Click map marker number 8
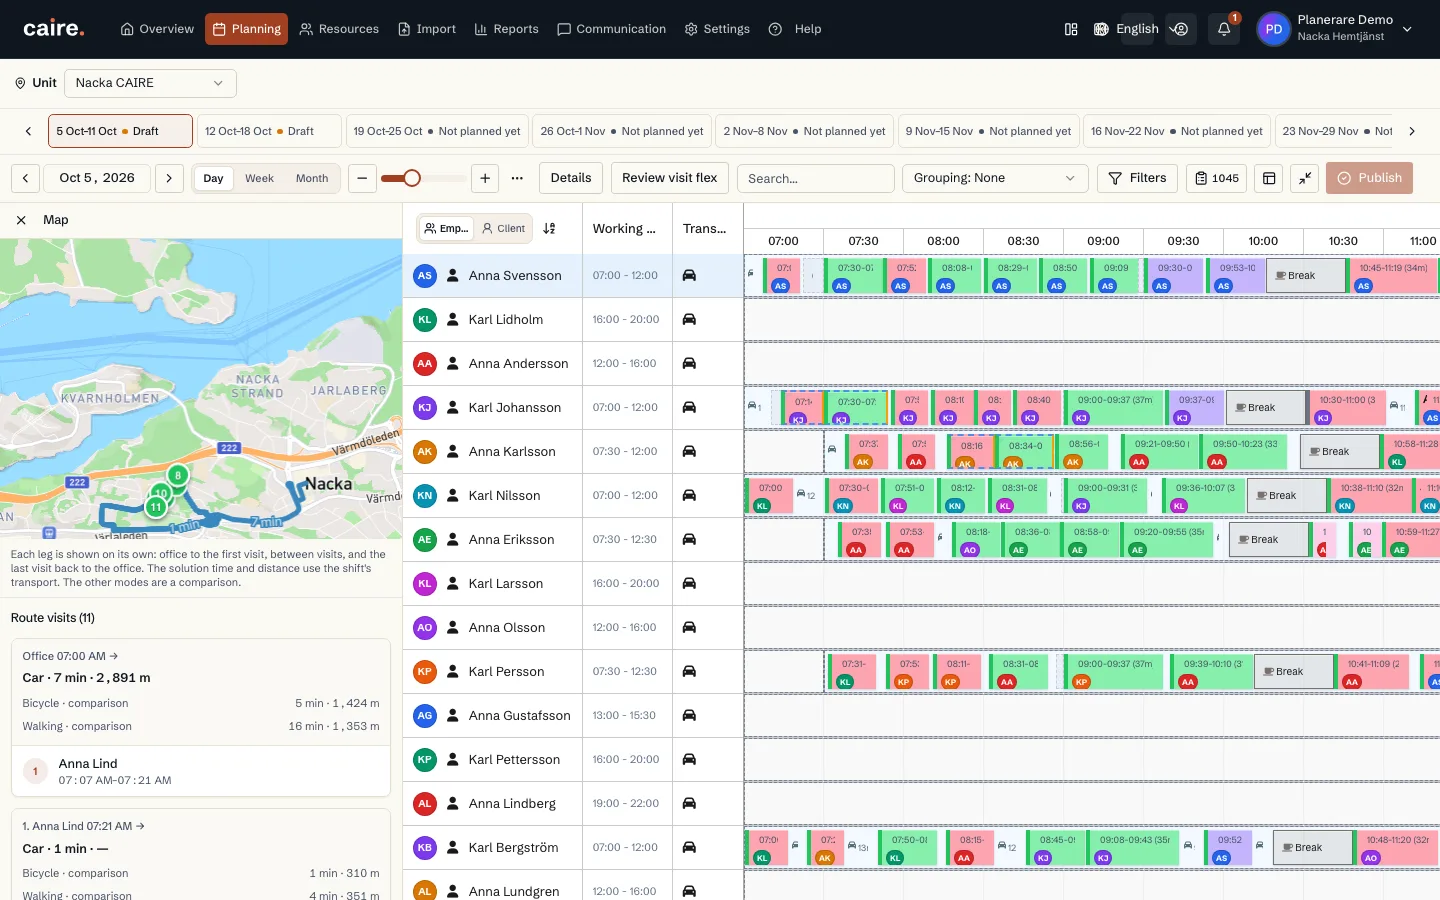 pos(178,475)
